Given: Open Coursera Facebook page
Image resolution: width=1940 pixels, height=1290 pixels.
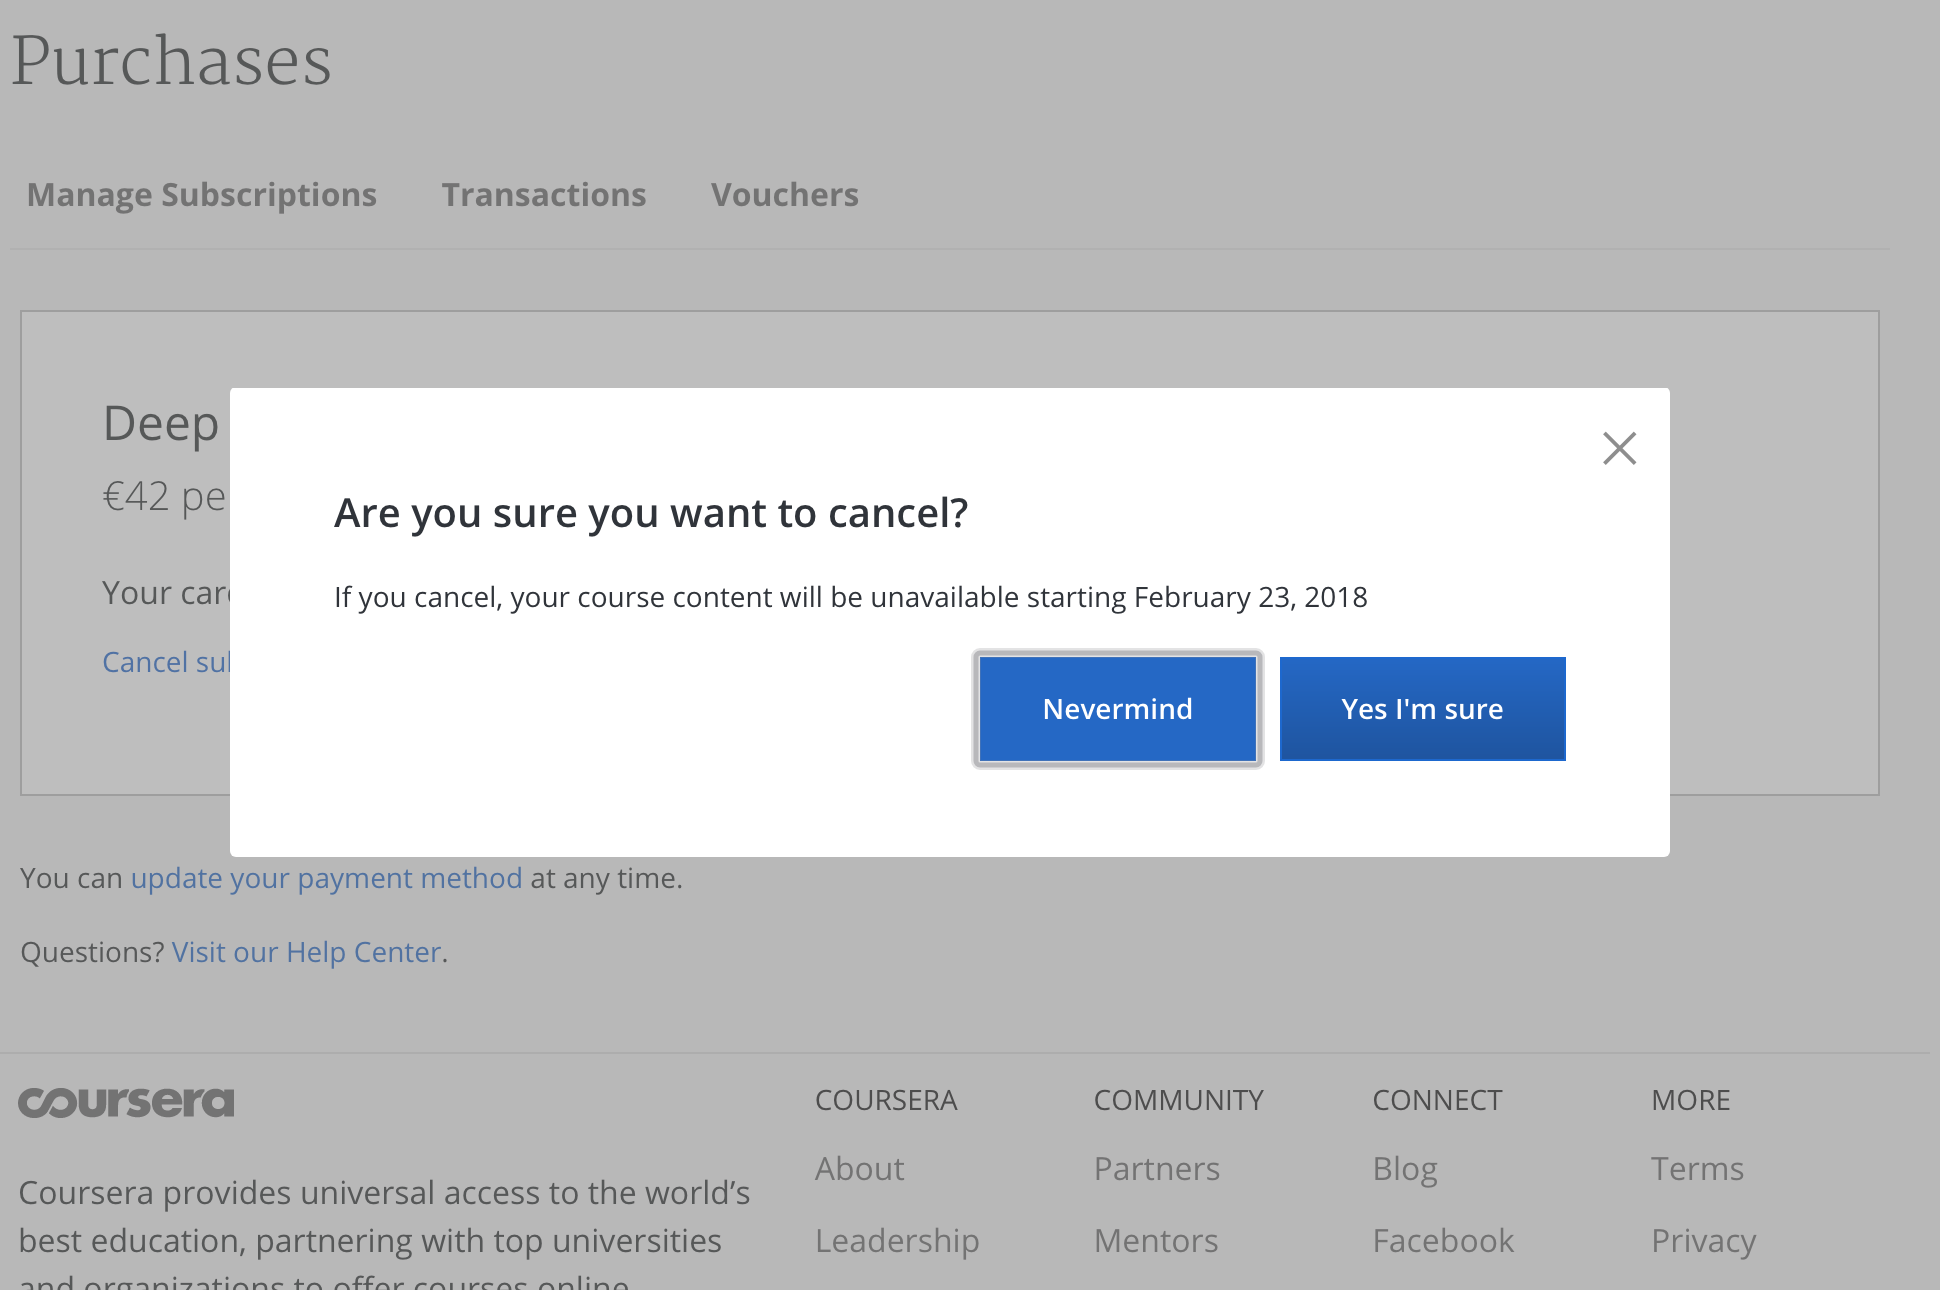Looking at the screenshot, I should [1443, 1240].
